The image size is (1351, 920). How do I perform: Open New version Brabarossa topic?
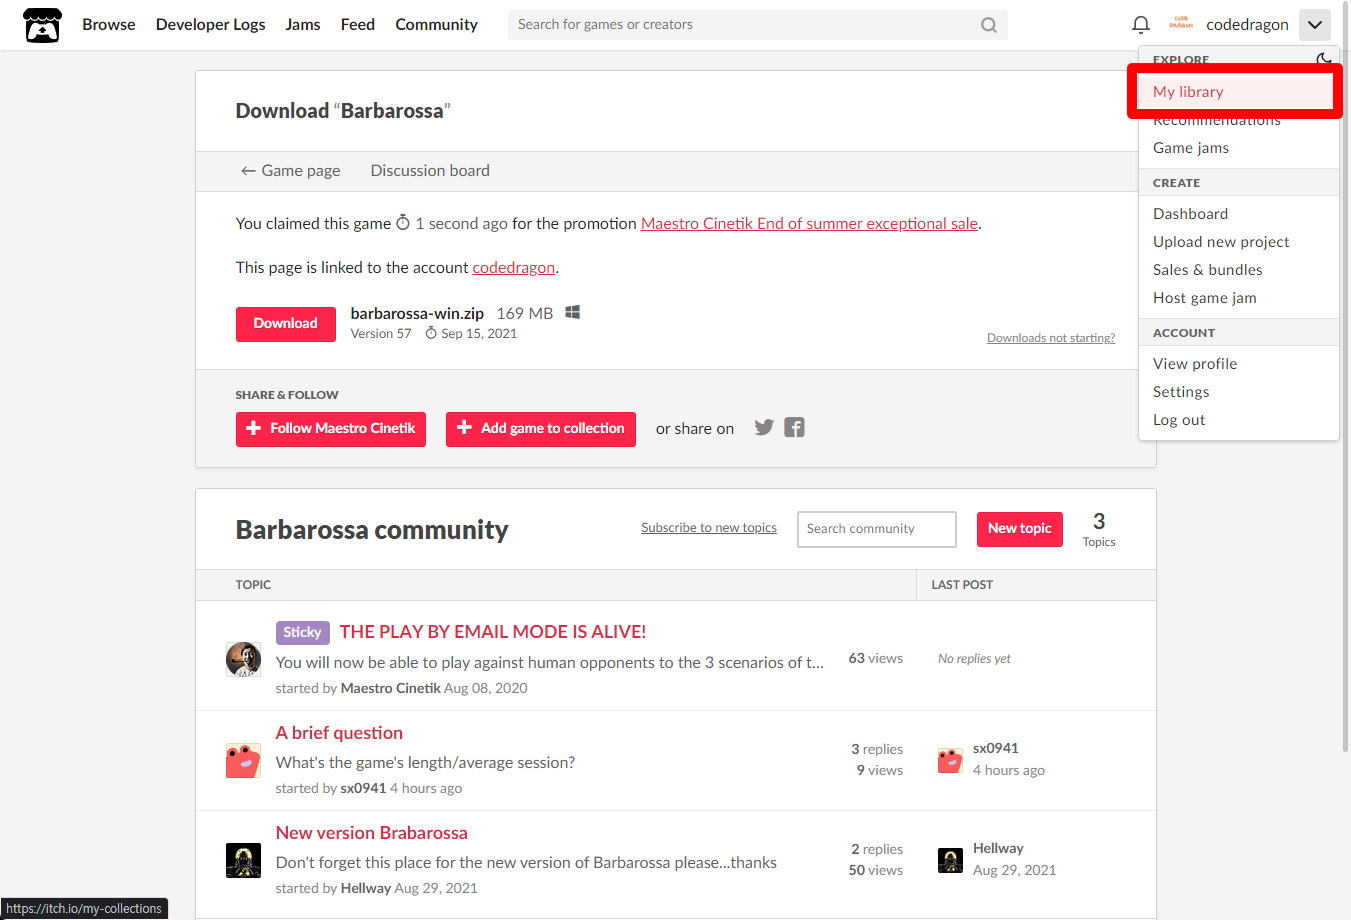371,833
